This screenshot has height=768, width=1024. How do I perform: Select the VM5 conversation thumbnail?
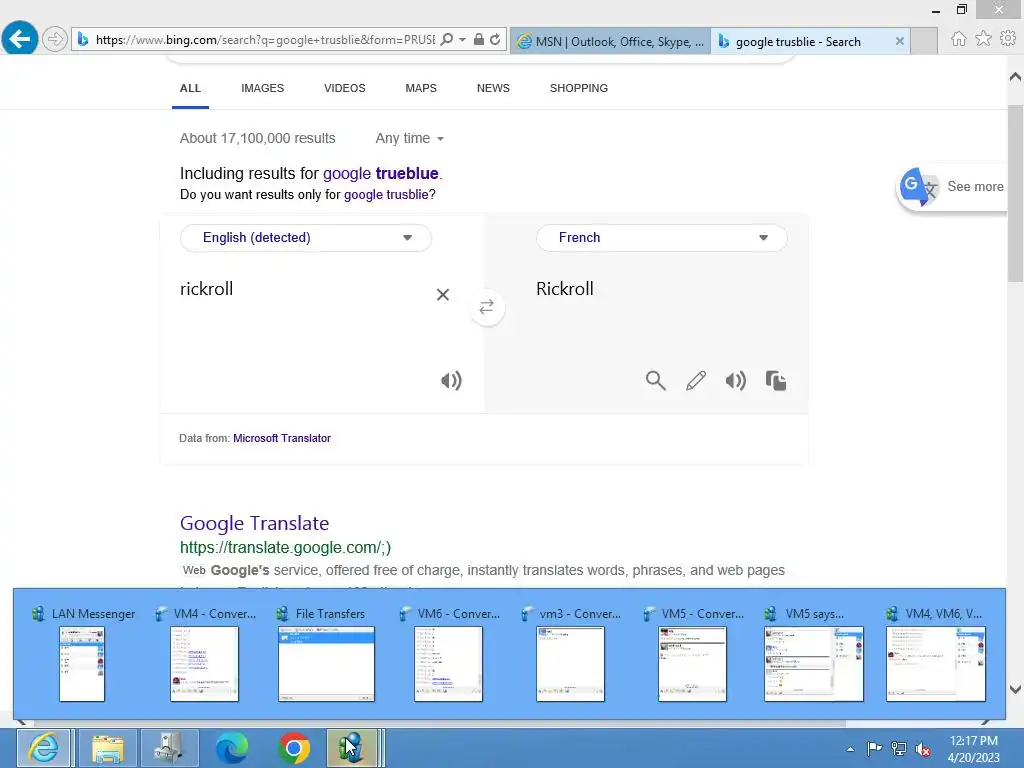[x=692, y=655]
